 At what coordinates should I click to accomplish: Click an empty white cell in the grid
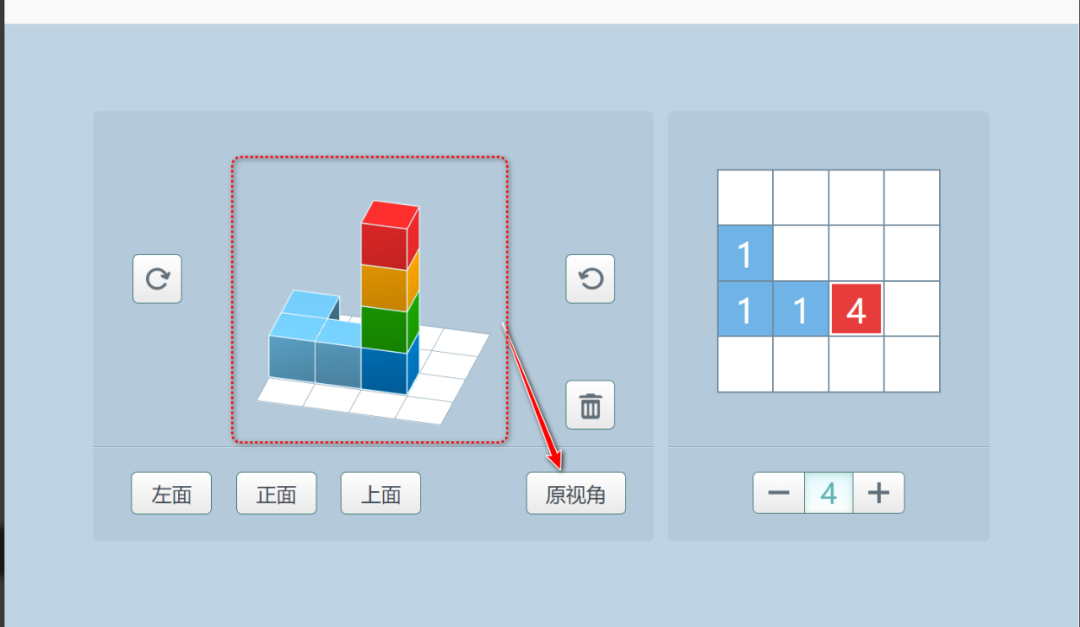(x=911, y=196)
